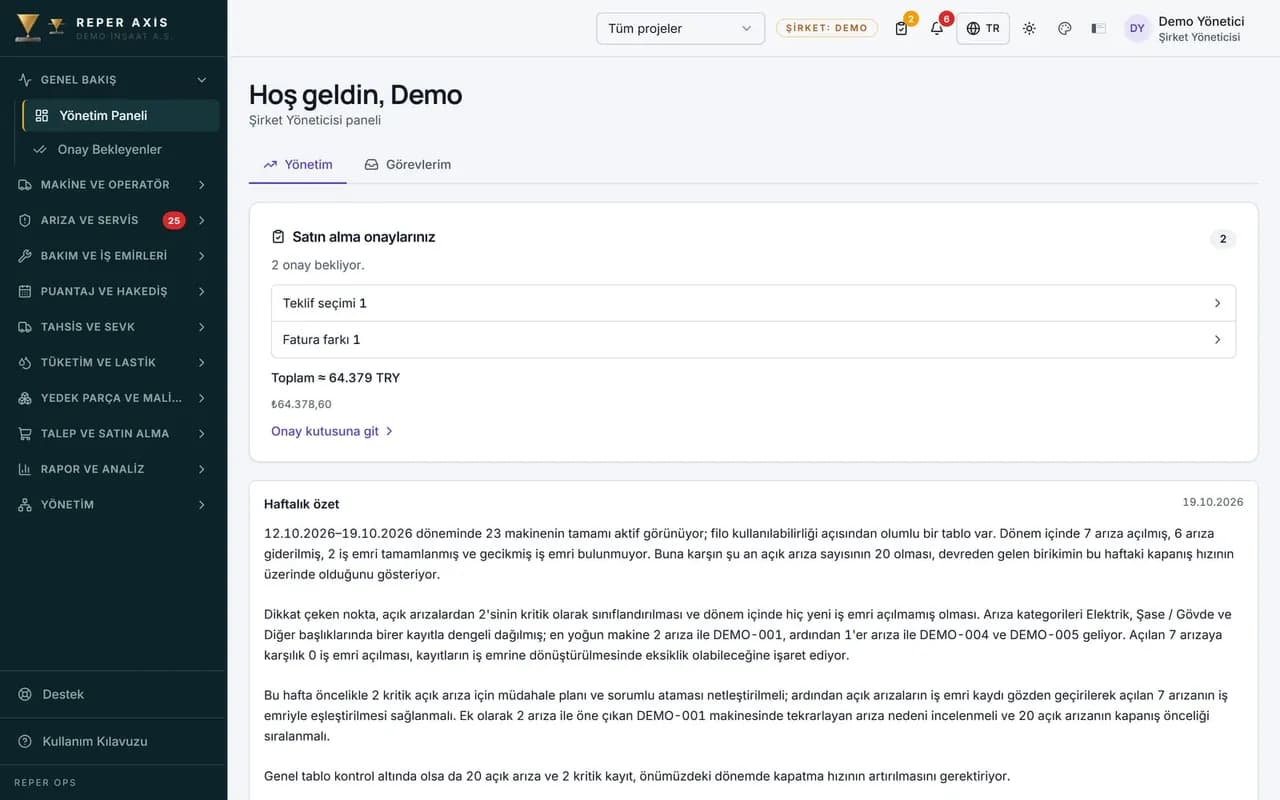Open the color palette theme icon
Viewport: 1280px width, 800px height.
[x=1064, y=28]
